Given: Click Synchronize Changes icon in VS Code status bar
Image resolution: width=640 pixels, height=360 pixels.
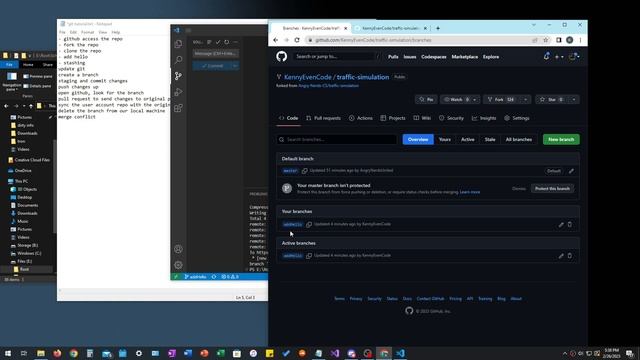Looking at the screenshot, I should tap(213, 277).
